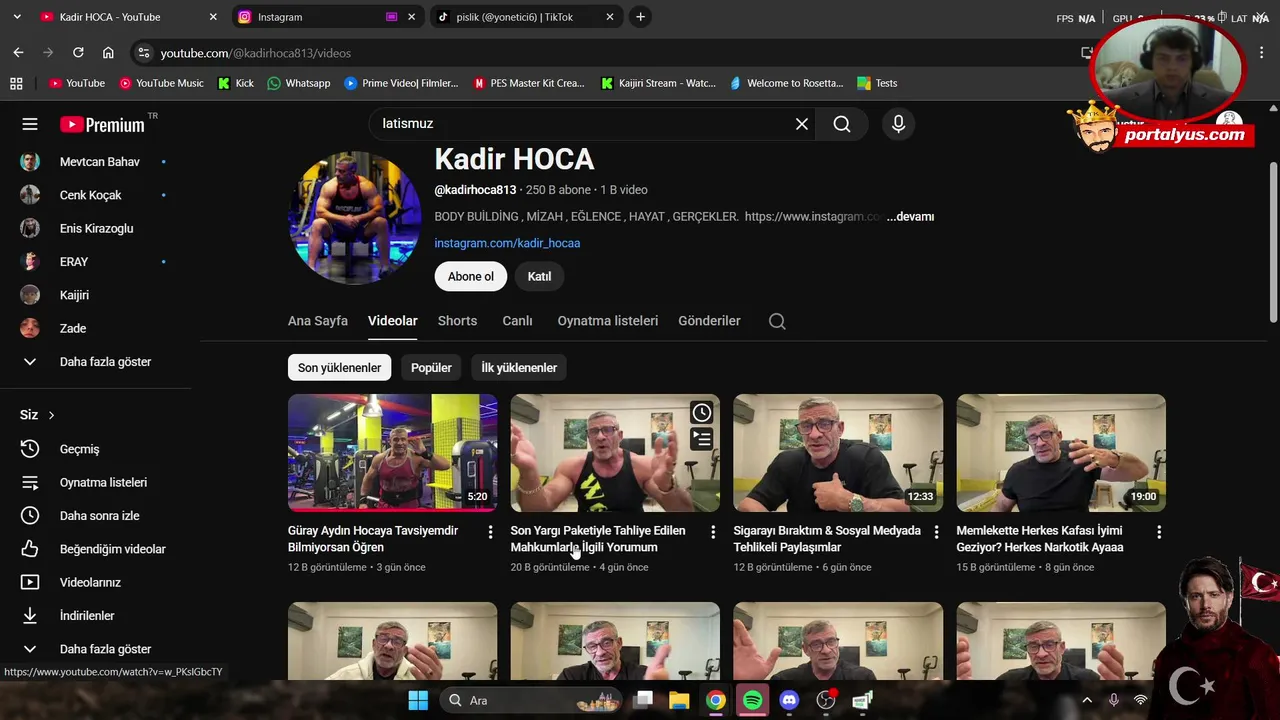The image size is (1280, 720).
Task: Switch to Videolar channel tab
Action: 392,321
